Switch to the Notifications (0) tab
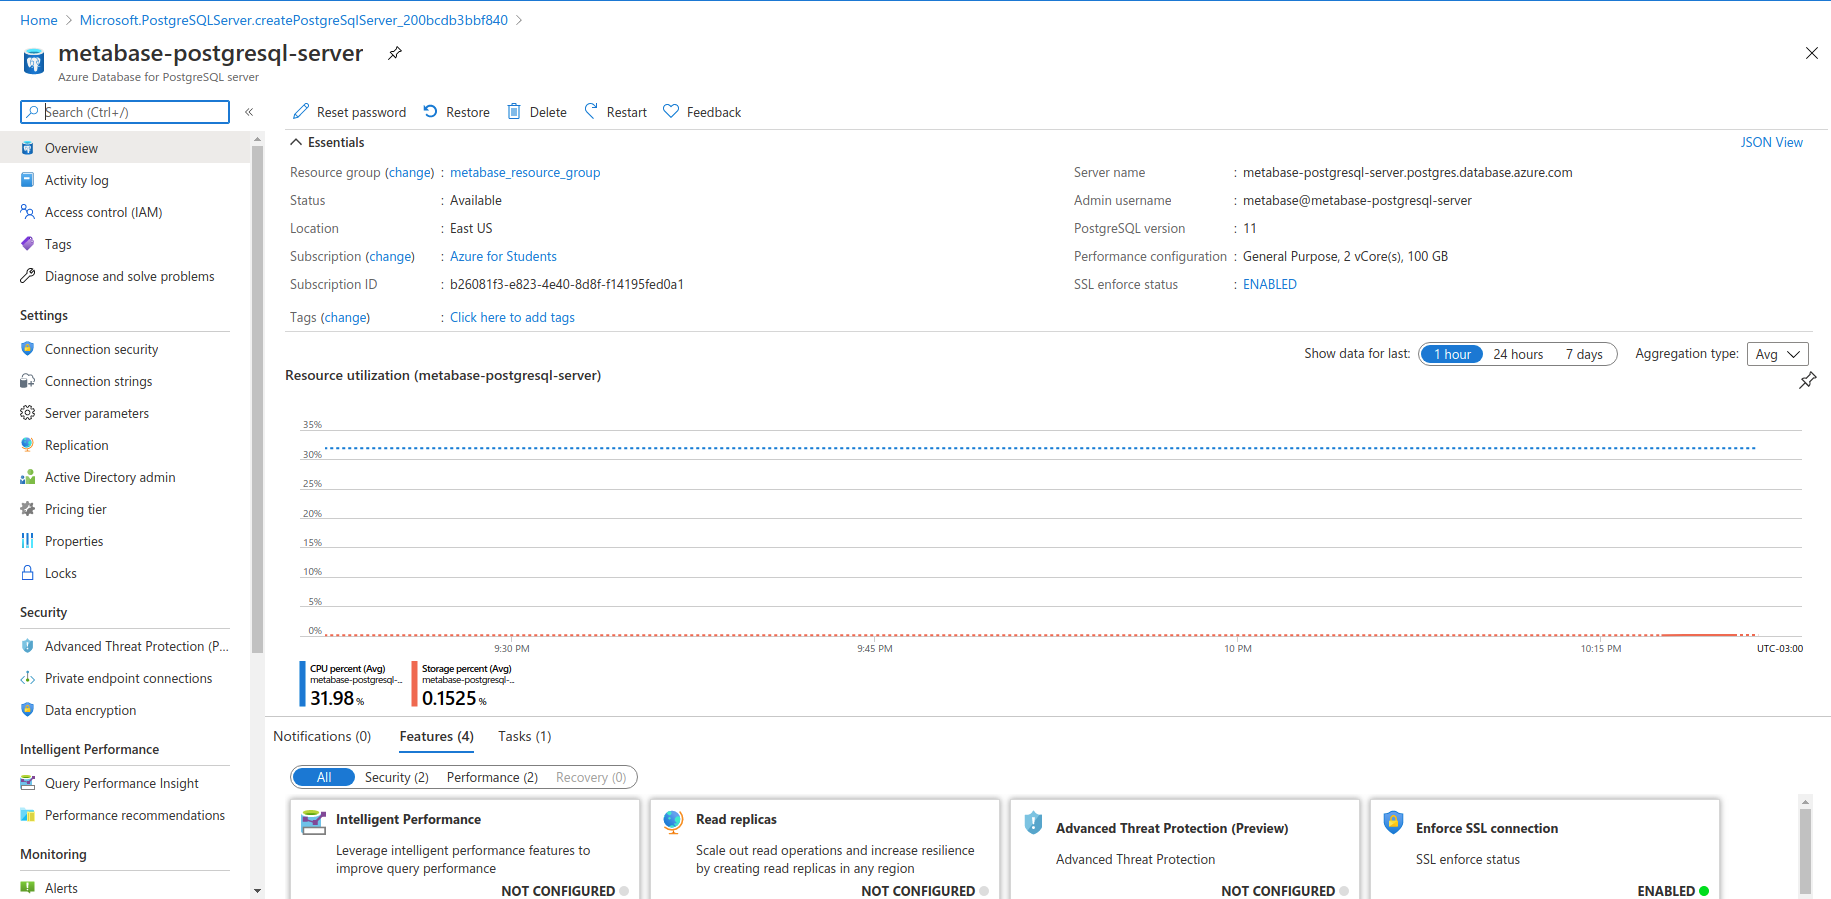1831x899 pixels. point(322,736)
